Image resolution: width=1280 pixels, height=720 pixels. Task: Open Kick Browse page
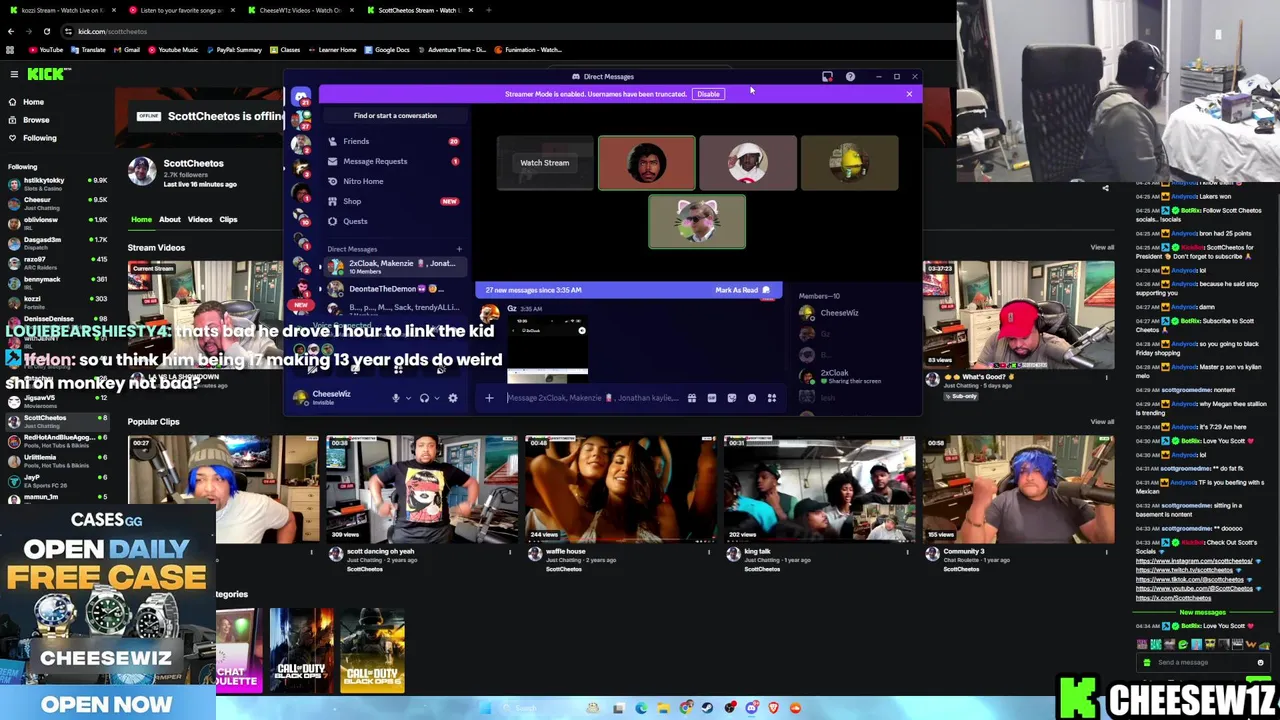[x=36, y=120]
